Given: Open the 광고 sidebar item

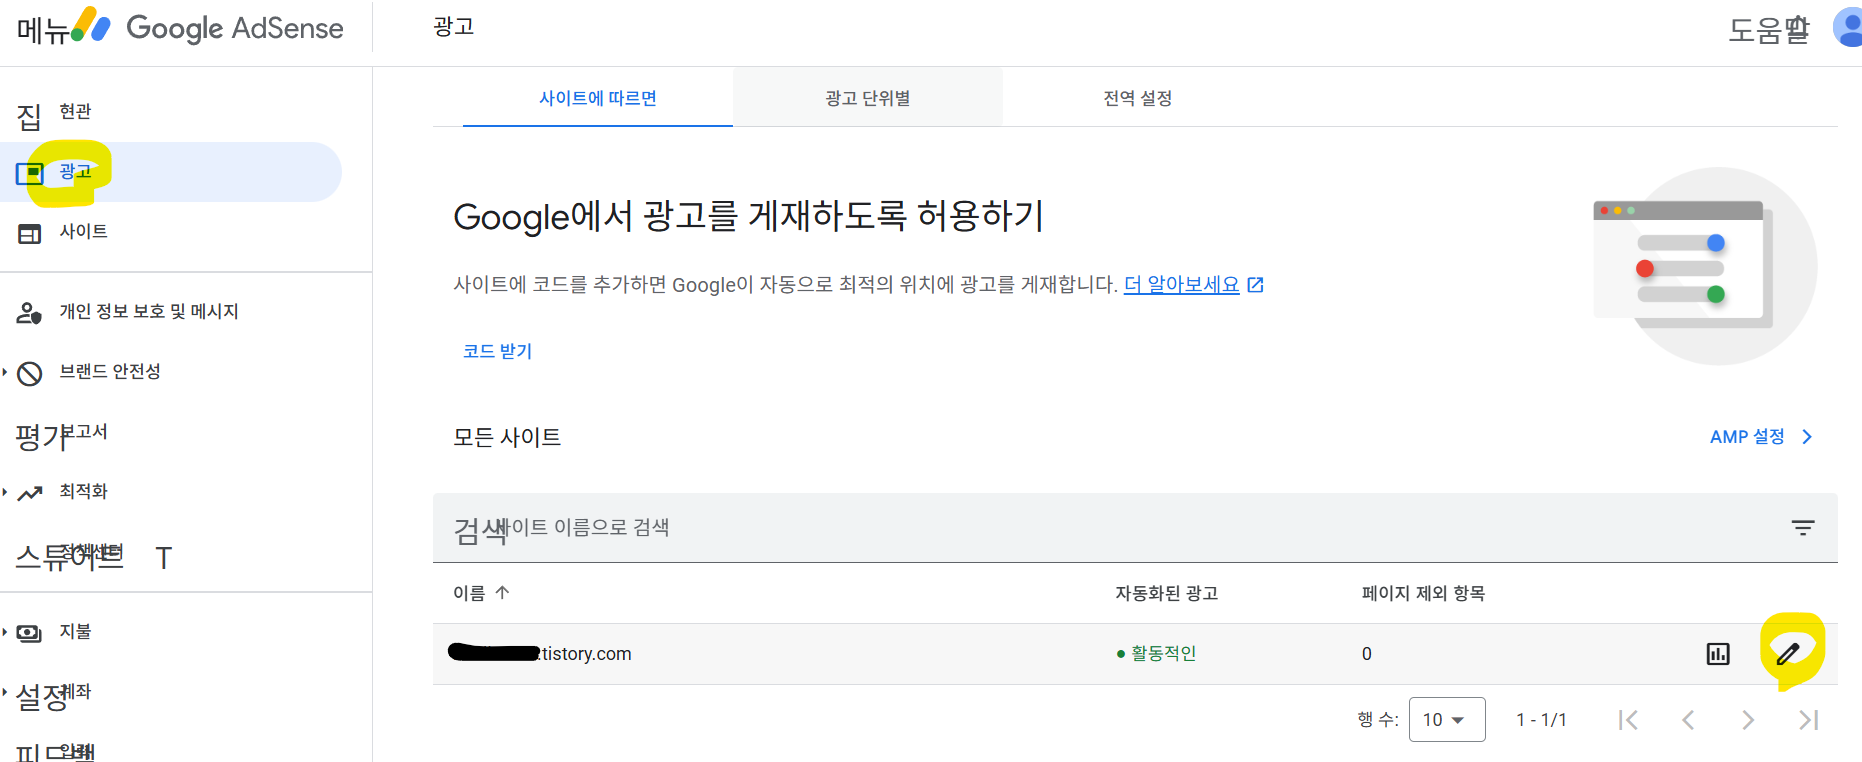Looking at the screenshot, I should tap(171, 172).
